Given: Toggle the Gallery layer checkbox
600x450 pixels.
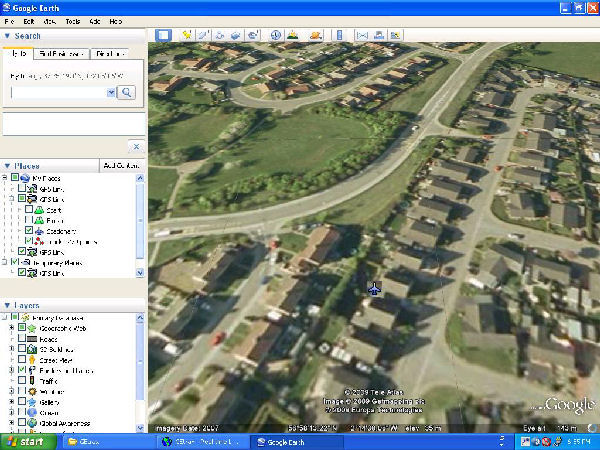Looking at the screenshot, I should [x=22, y=402].
